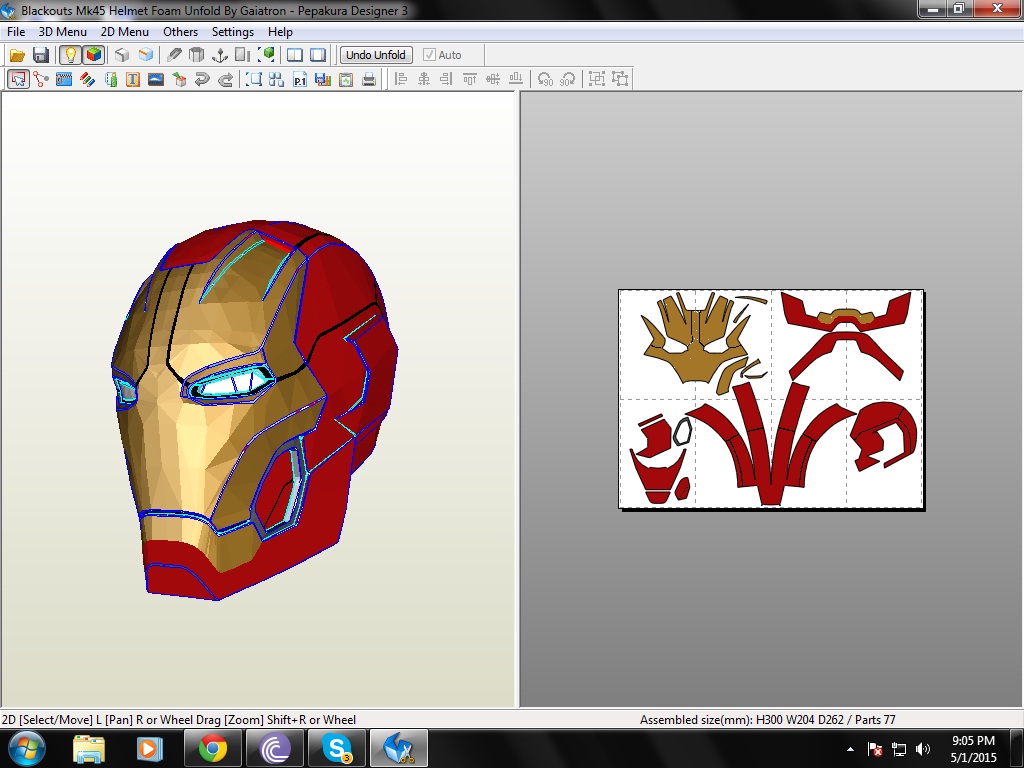Screen dimensions: 1024x768
Task: Switch to the split two-pane layout icon
Action: [x=295, y=56]
